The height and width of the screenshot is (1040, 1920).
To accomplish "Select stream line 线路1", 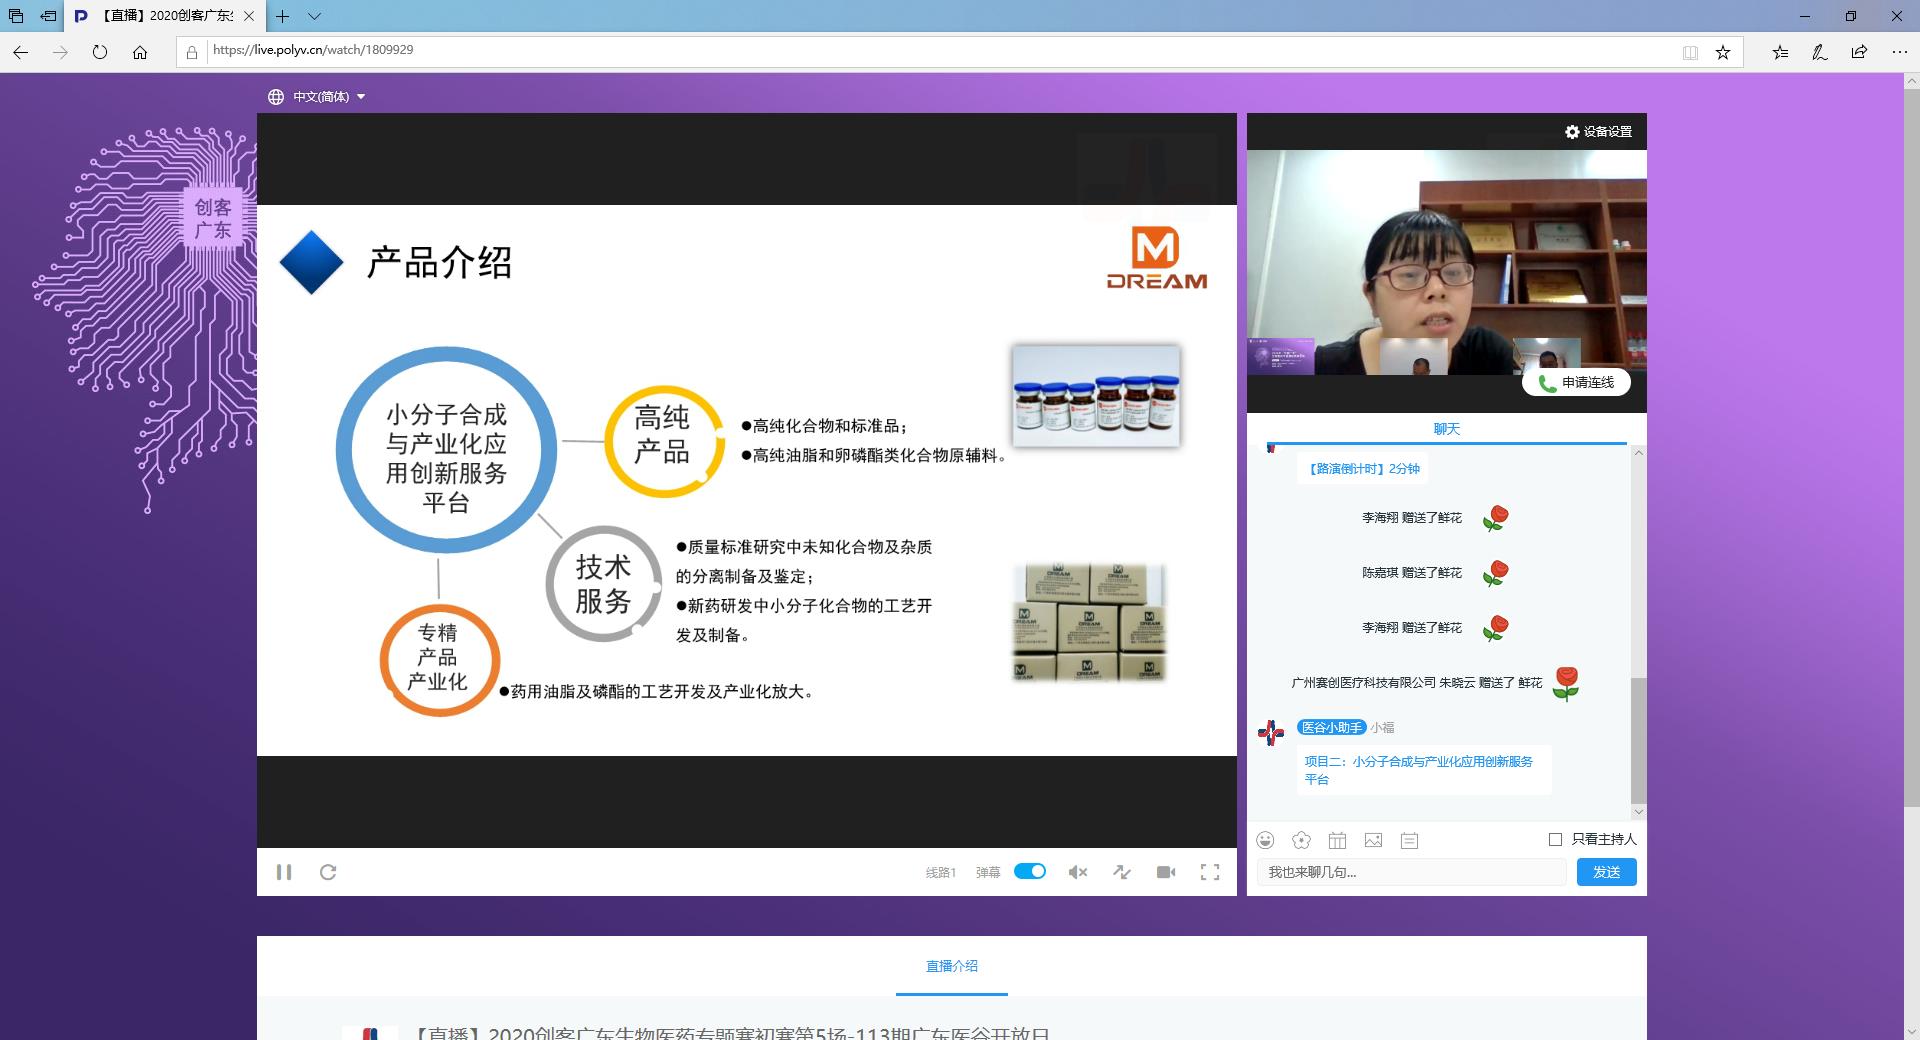I will click(x=939, y=872).
